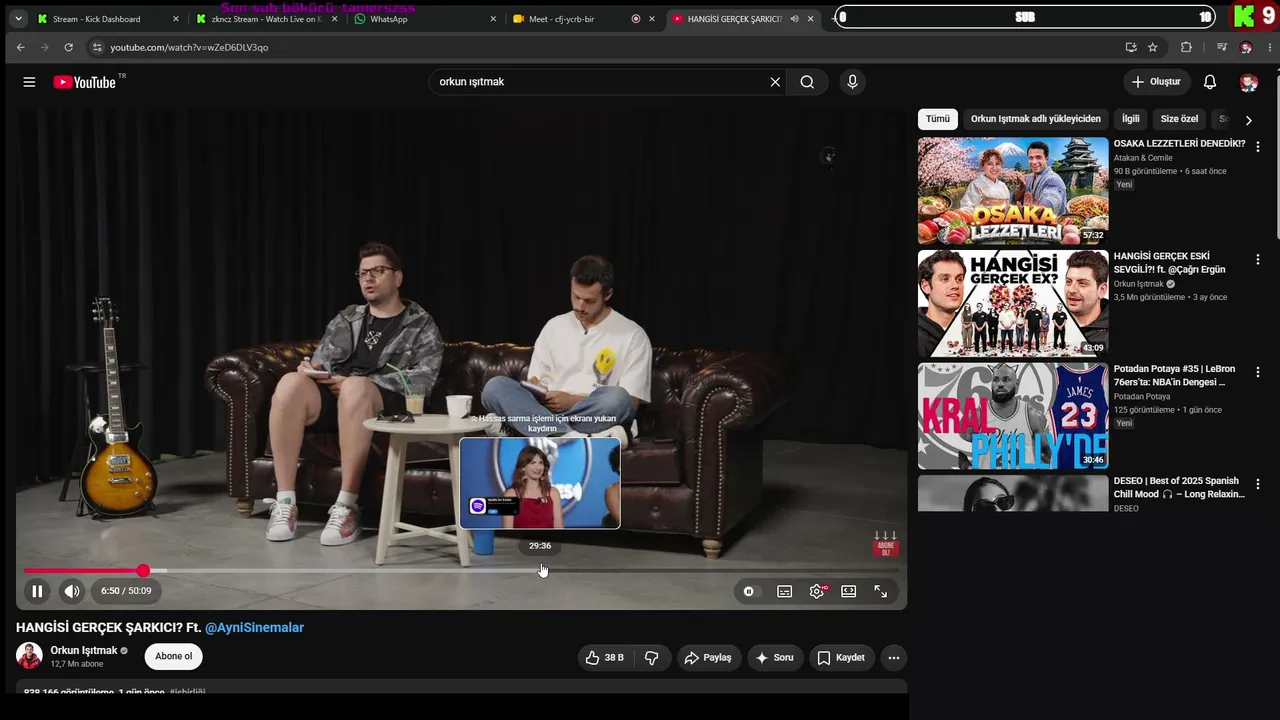1280x720 pixels.
Task: Mute the video volume
Action: [71, 591]
